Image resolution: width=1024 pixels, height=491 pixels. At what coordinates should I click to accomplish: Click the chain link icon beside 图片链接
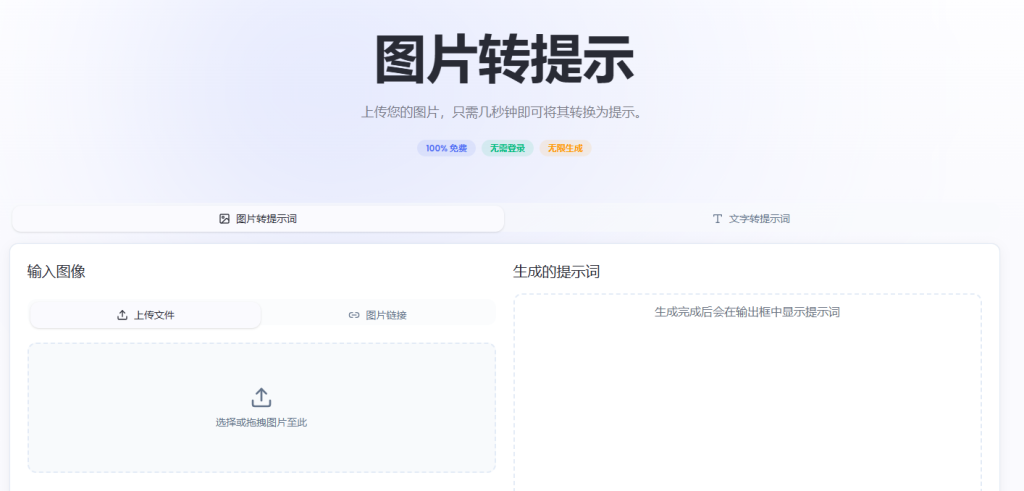pyautogui.click(x=353, y=315)
